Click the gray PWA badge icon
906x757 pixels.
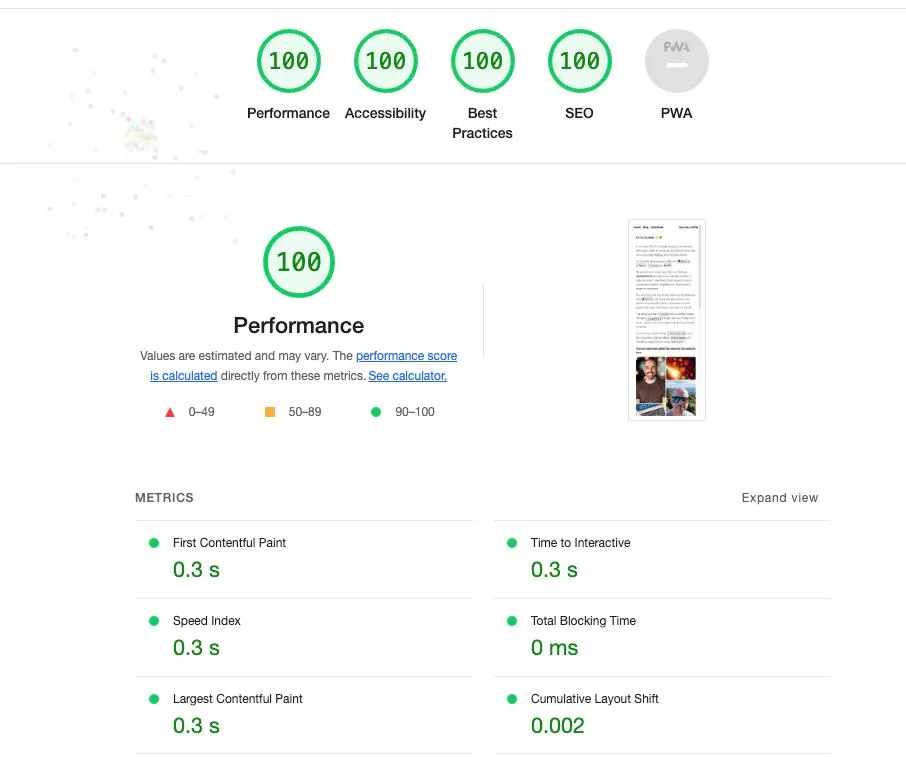pyautogui.click(x=676, y=61)
